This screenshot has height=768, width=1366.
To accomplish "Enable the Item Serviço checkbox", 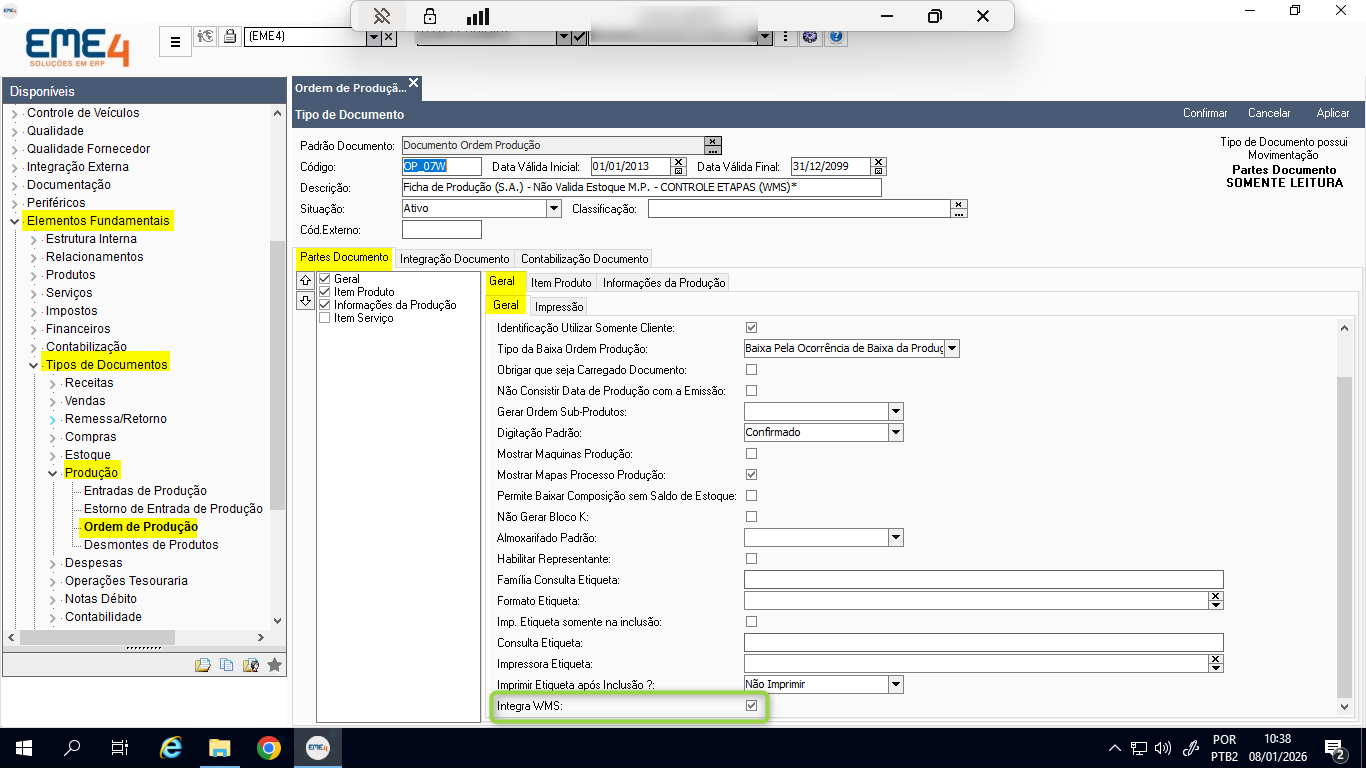I will (x=324, y=318).
